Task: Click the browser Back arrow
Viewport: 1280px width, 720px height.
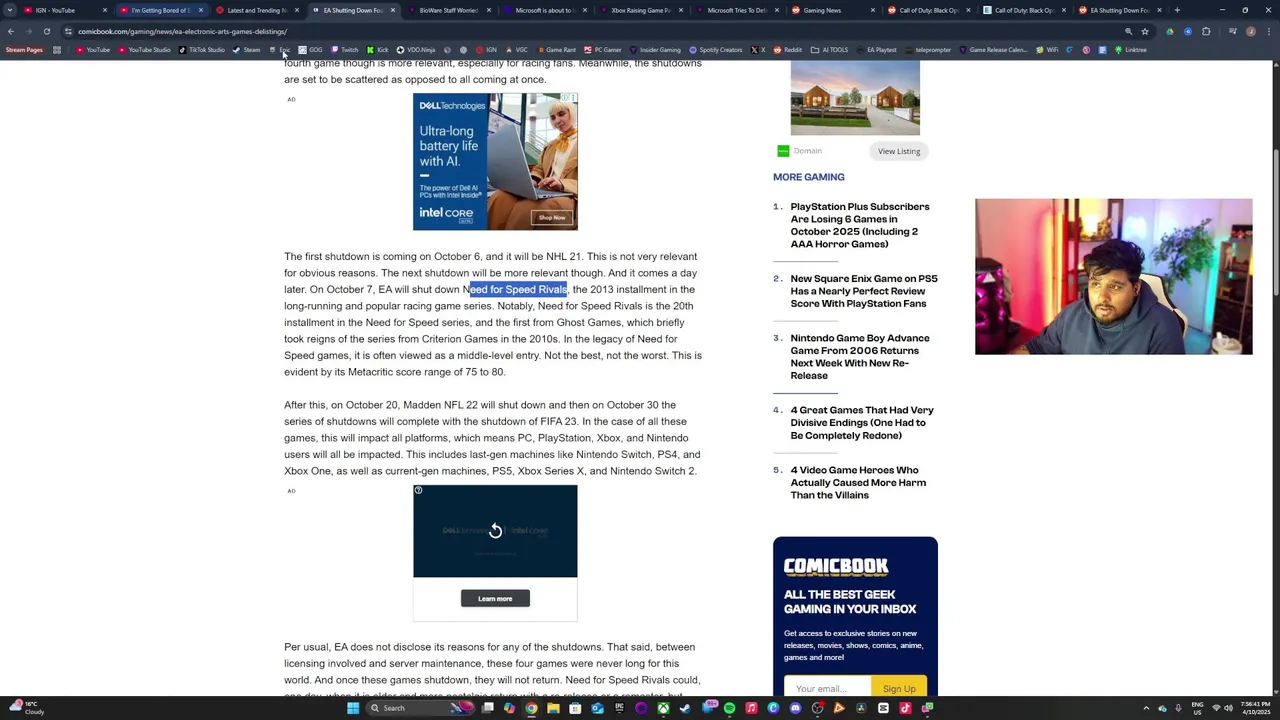Action: pyautogui.click(x=11, y=31)
